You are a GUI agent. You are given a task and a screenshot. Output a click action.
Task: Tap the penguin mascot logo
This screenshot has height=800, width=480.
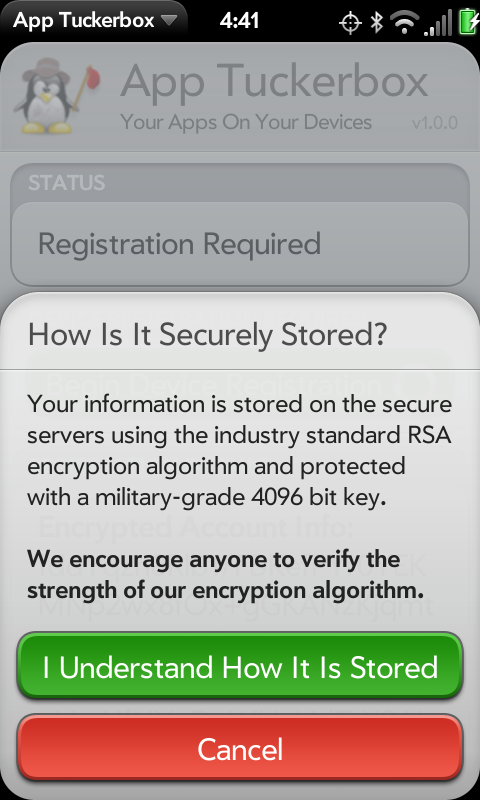[x=55, y=95]
